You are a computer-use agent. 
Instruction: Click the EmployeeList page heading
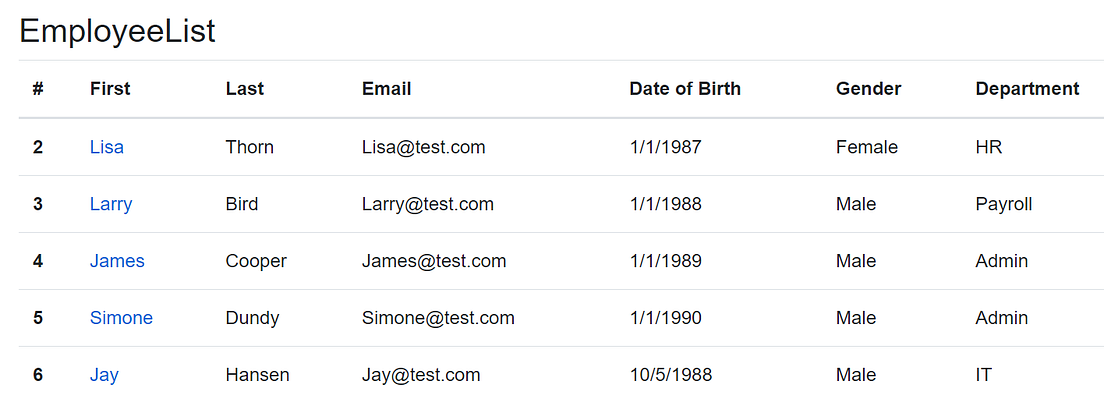pyautogui.click(x=118, y=31)
